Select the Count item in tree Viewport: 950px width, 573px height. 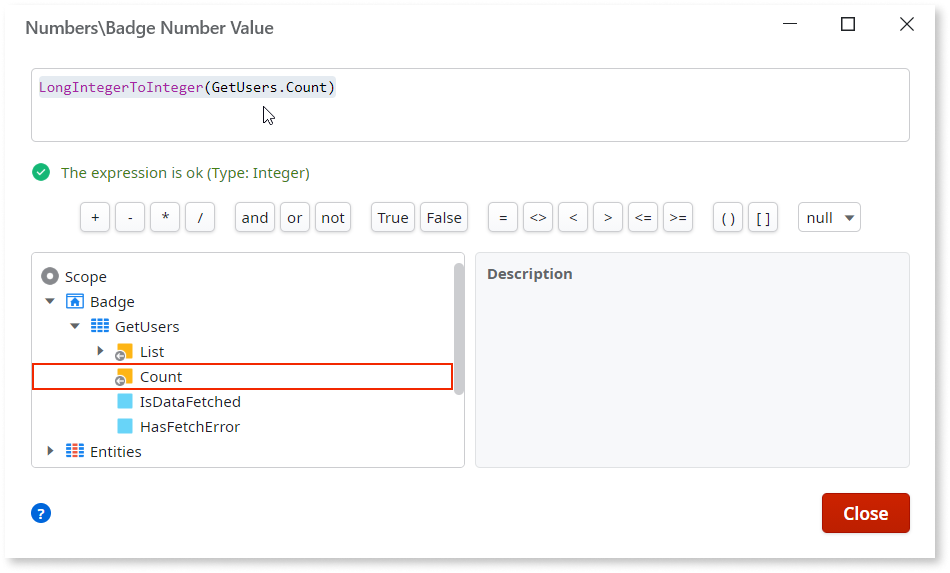tap(161, 377)
